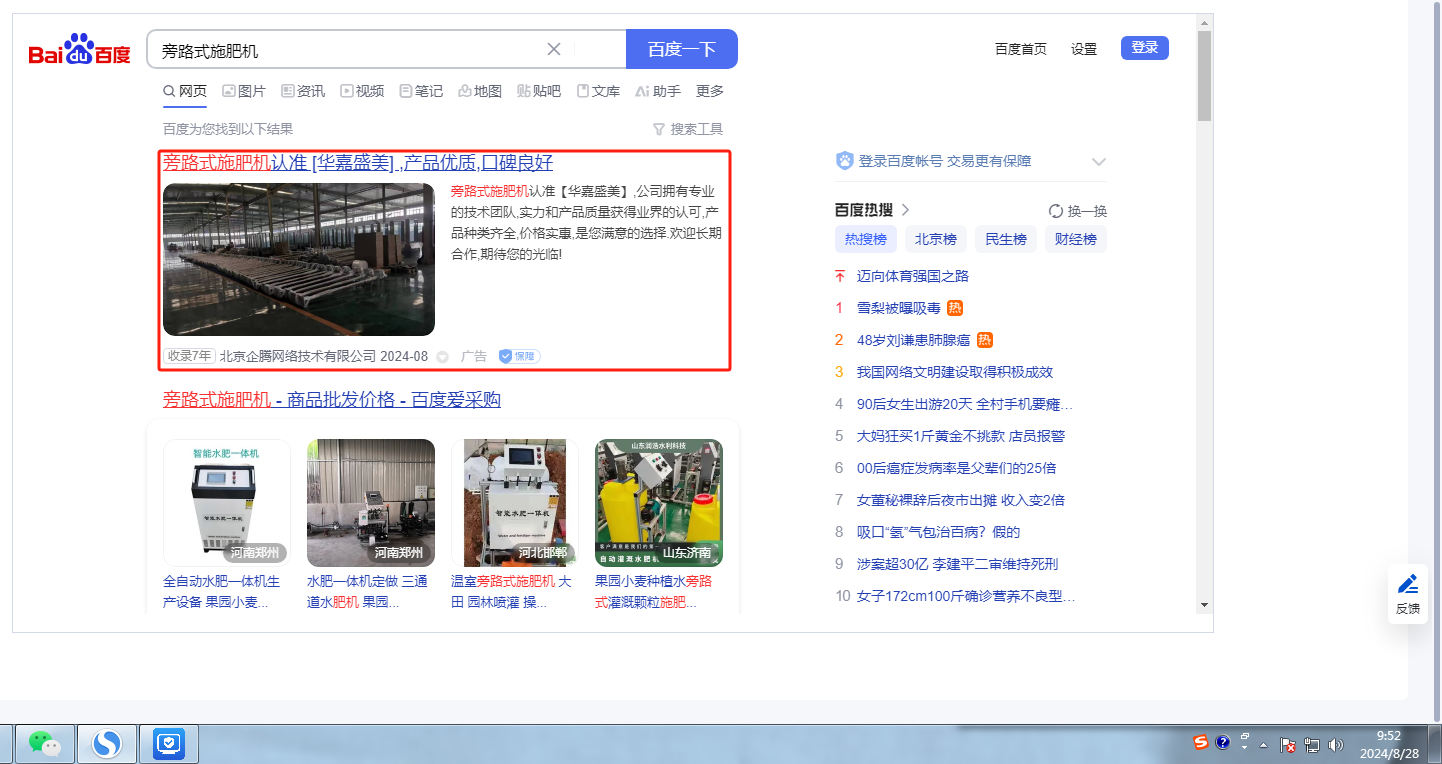Click the page vertical scrollbar thumb

pos(1204,75)
